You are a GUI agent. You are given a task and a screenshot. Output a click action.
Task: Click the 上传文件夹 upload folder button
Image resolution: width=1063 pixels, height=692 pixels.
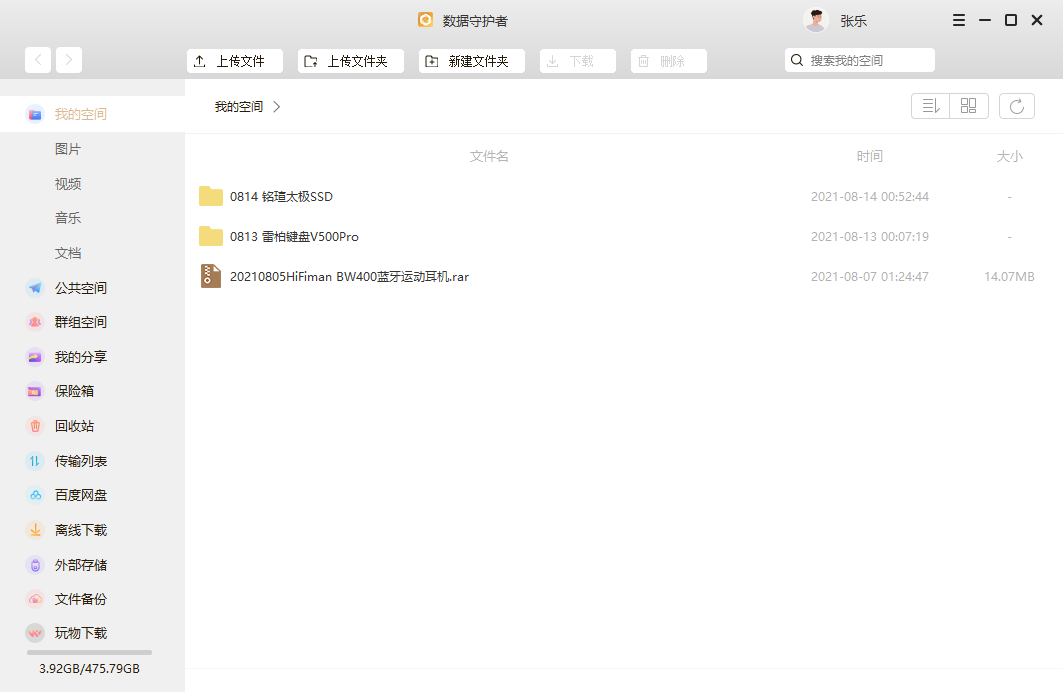pyautogui.click(x=350, y=61)
